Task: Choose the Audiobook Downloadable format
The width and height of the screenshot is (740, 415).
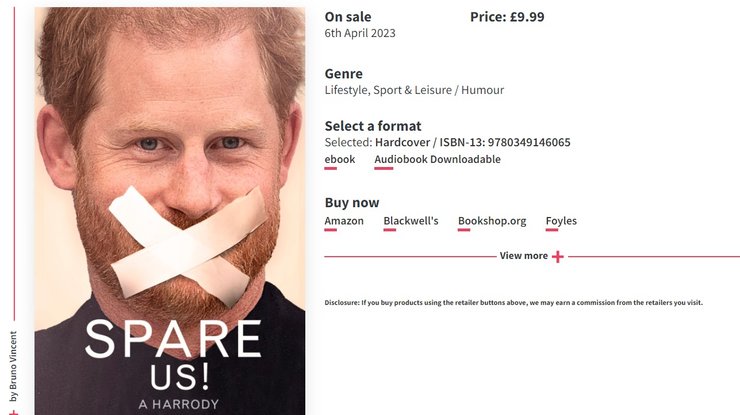Action: [437, 160]
